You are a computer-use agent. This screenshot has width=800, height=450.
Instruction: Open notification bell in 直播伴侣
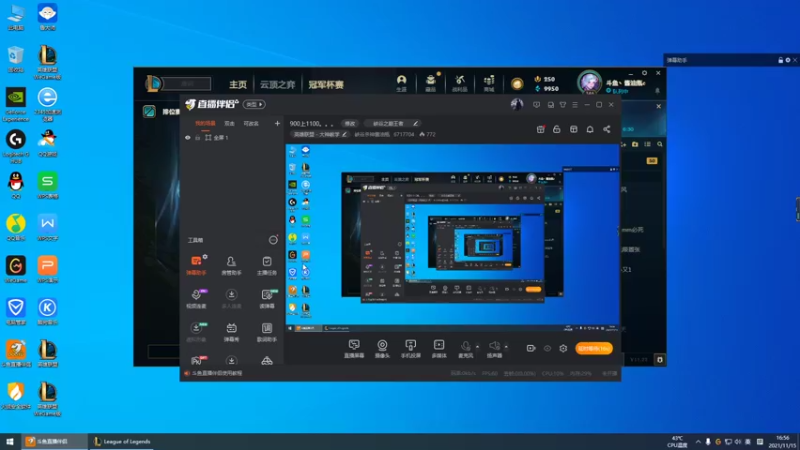coord(590,130)
